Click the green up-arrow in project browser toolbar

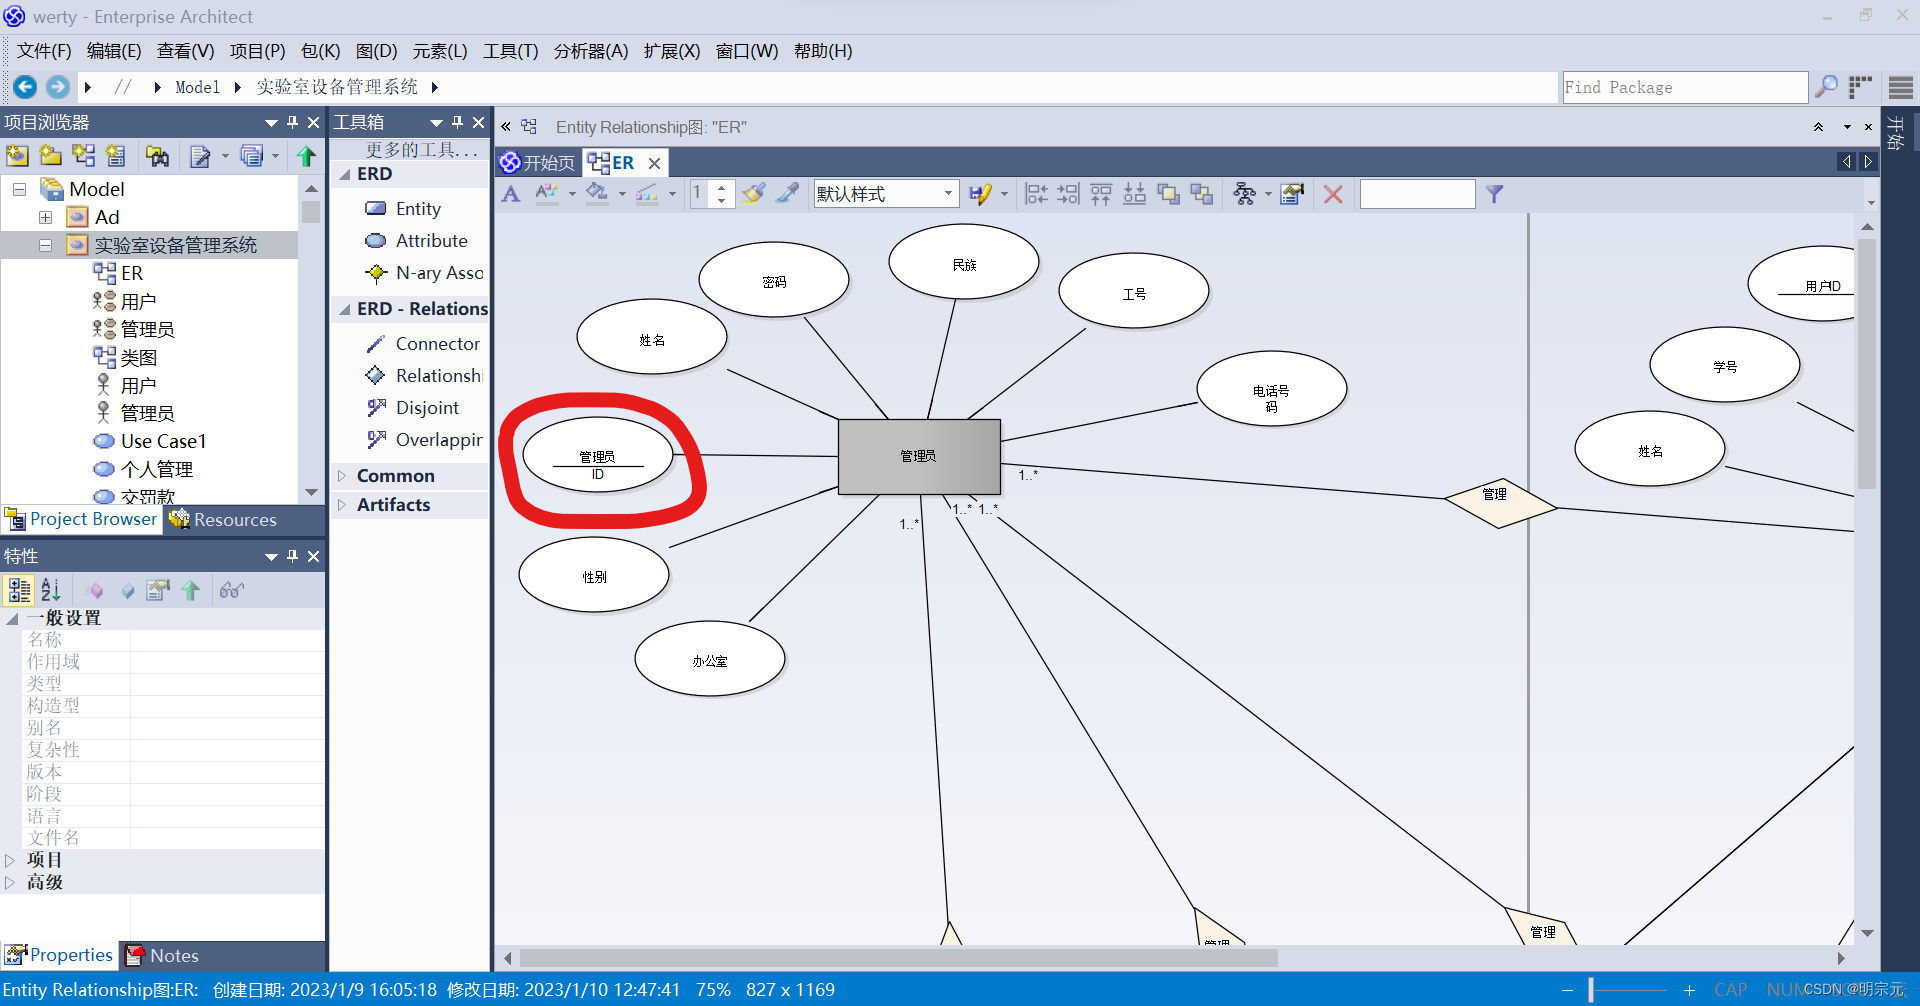tap(306, 155)
